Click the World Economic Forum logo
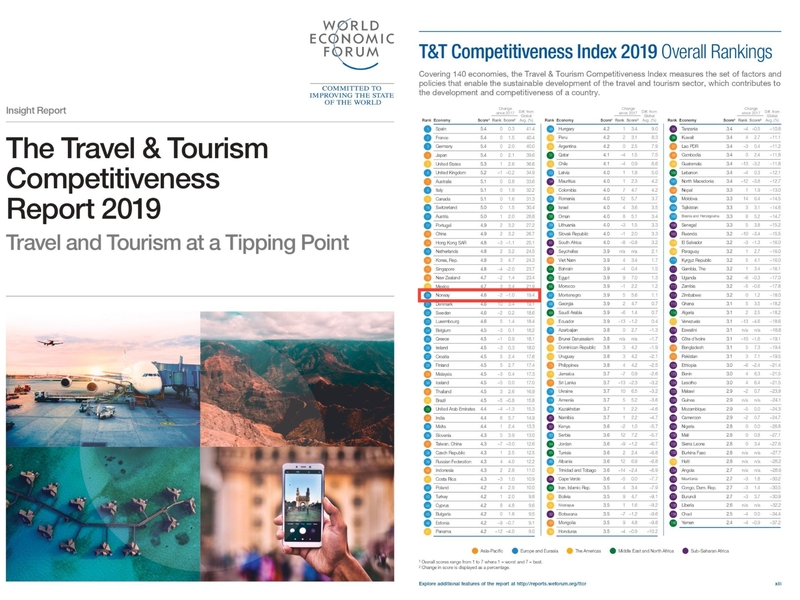800x600 pixels. (x=352, y=44)
